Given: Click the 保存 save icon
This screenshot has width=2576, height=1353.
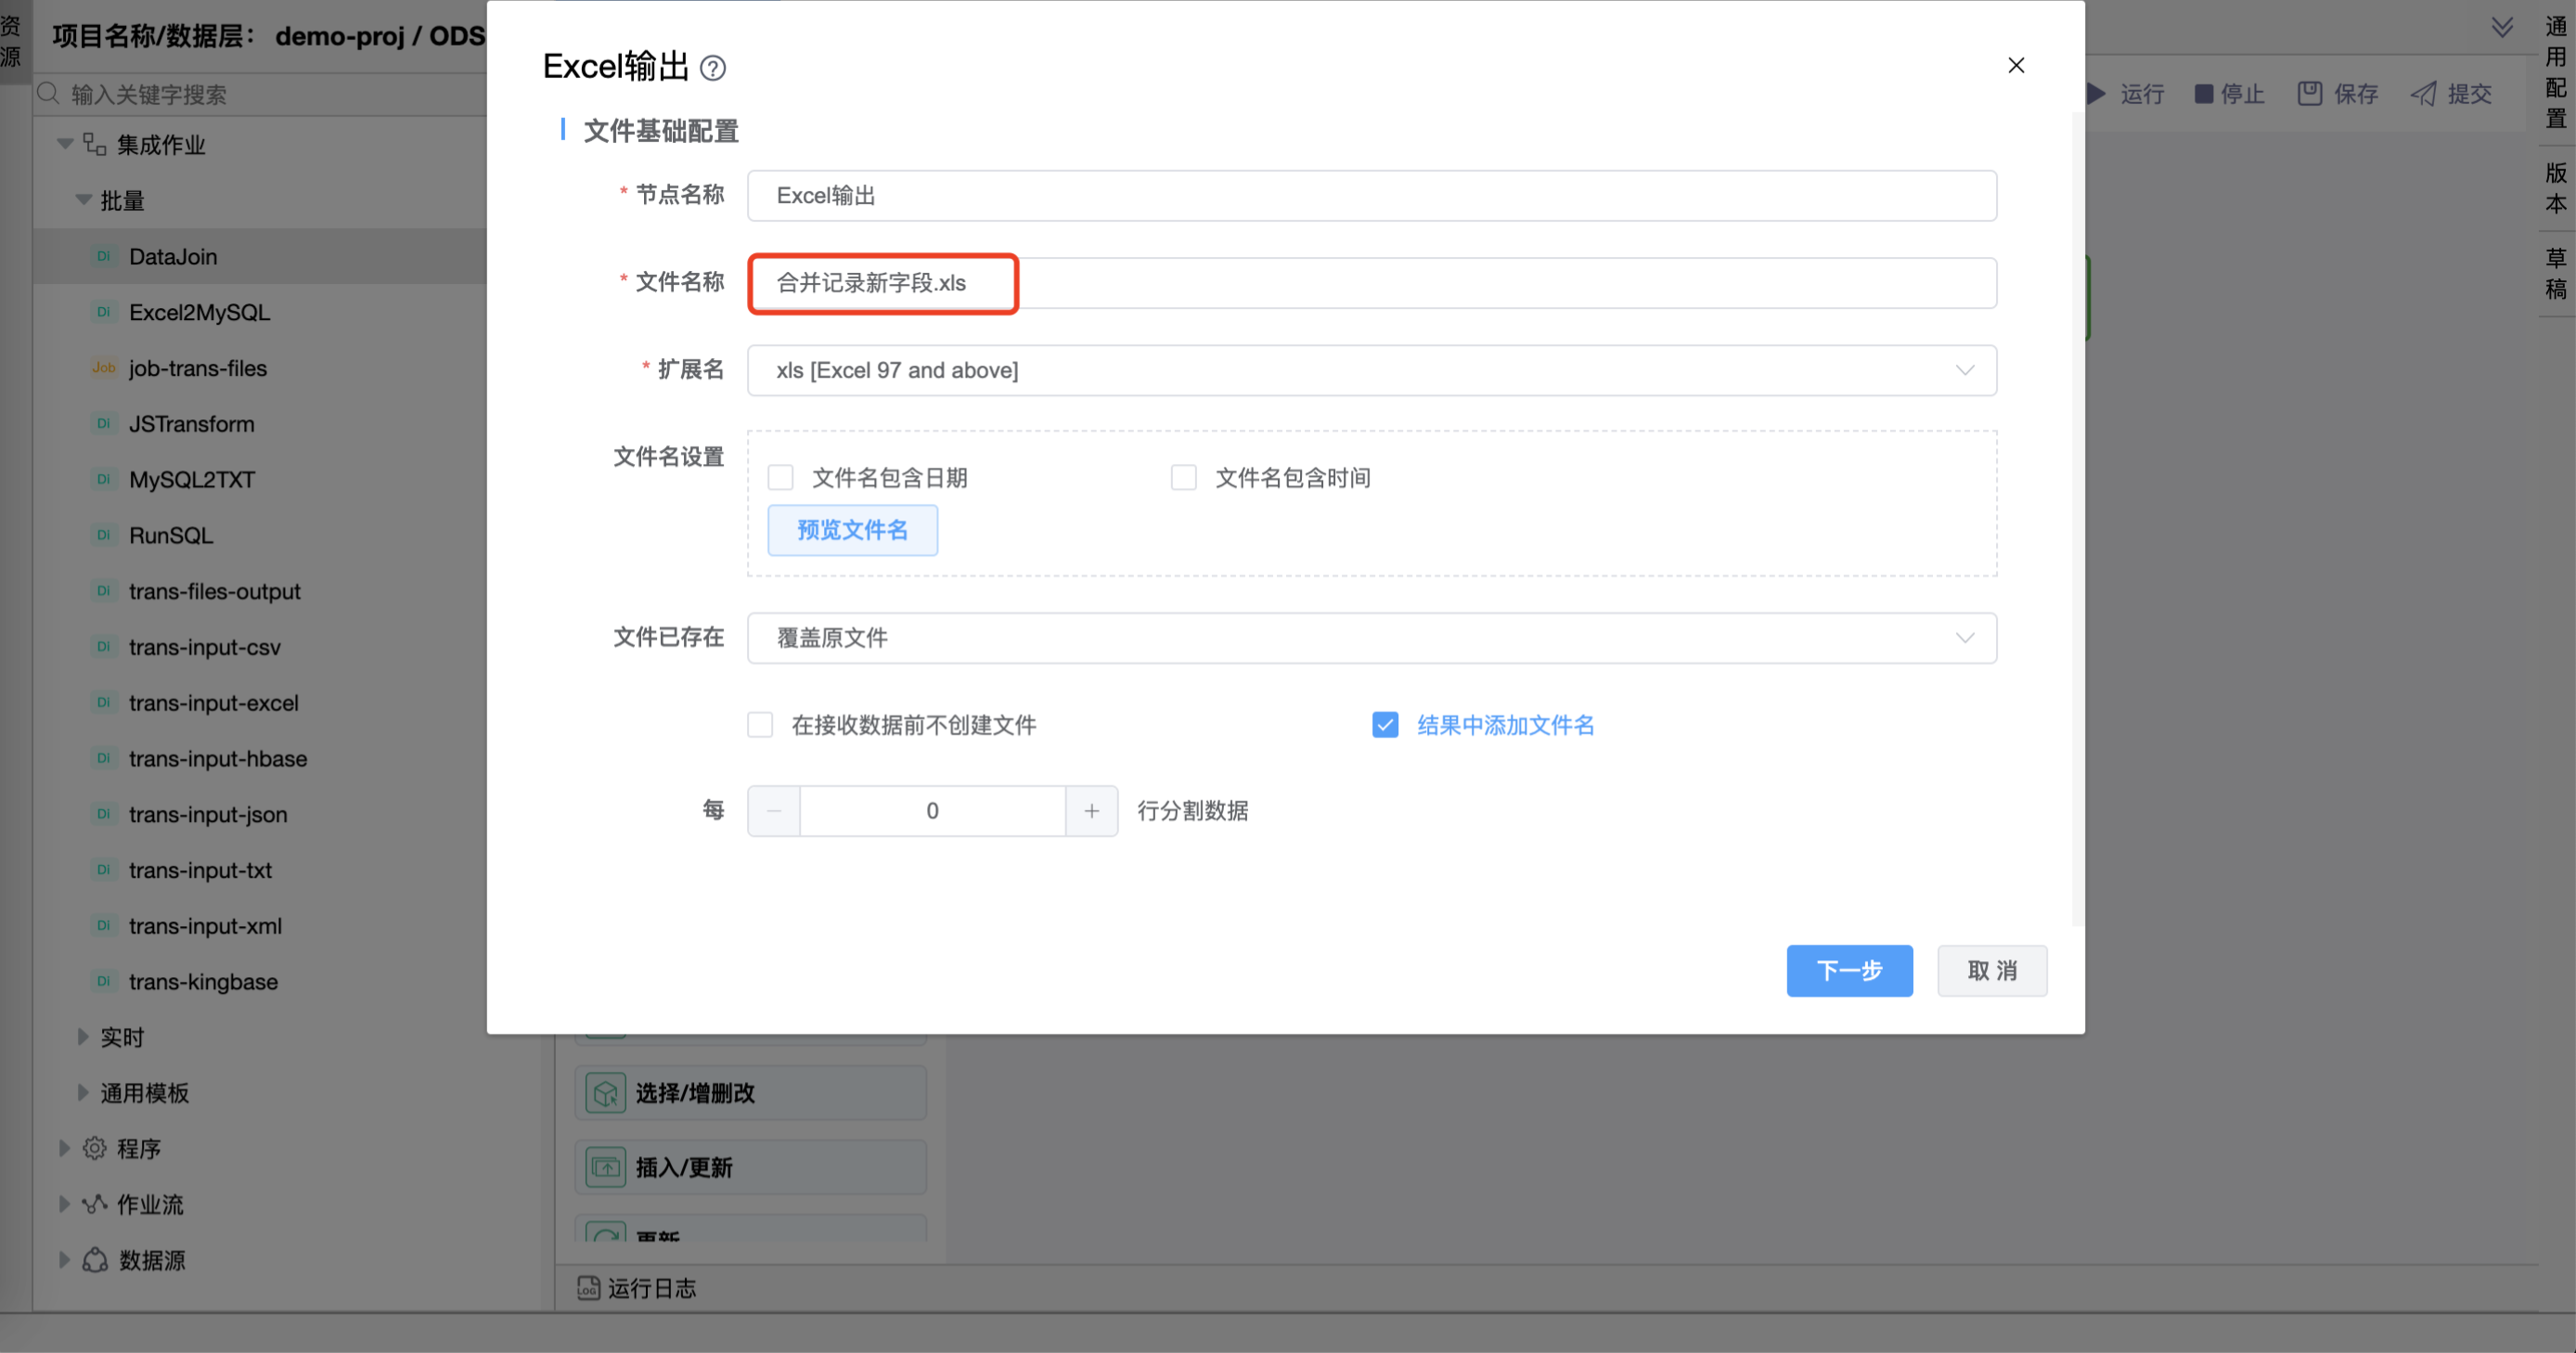Looking at the screenshot, I should [x=2309, y=94].
